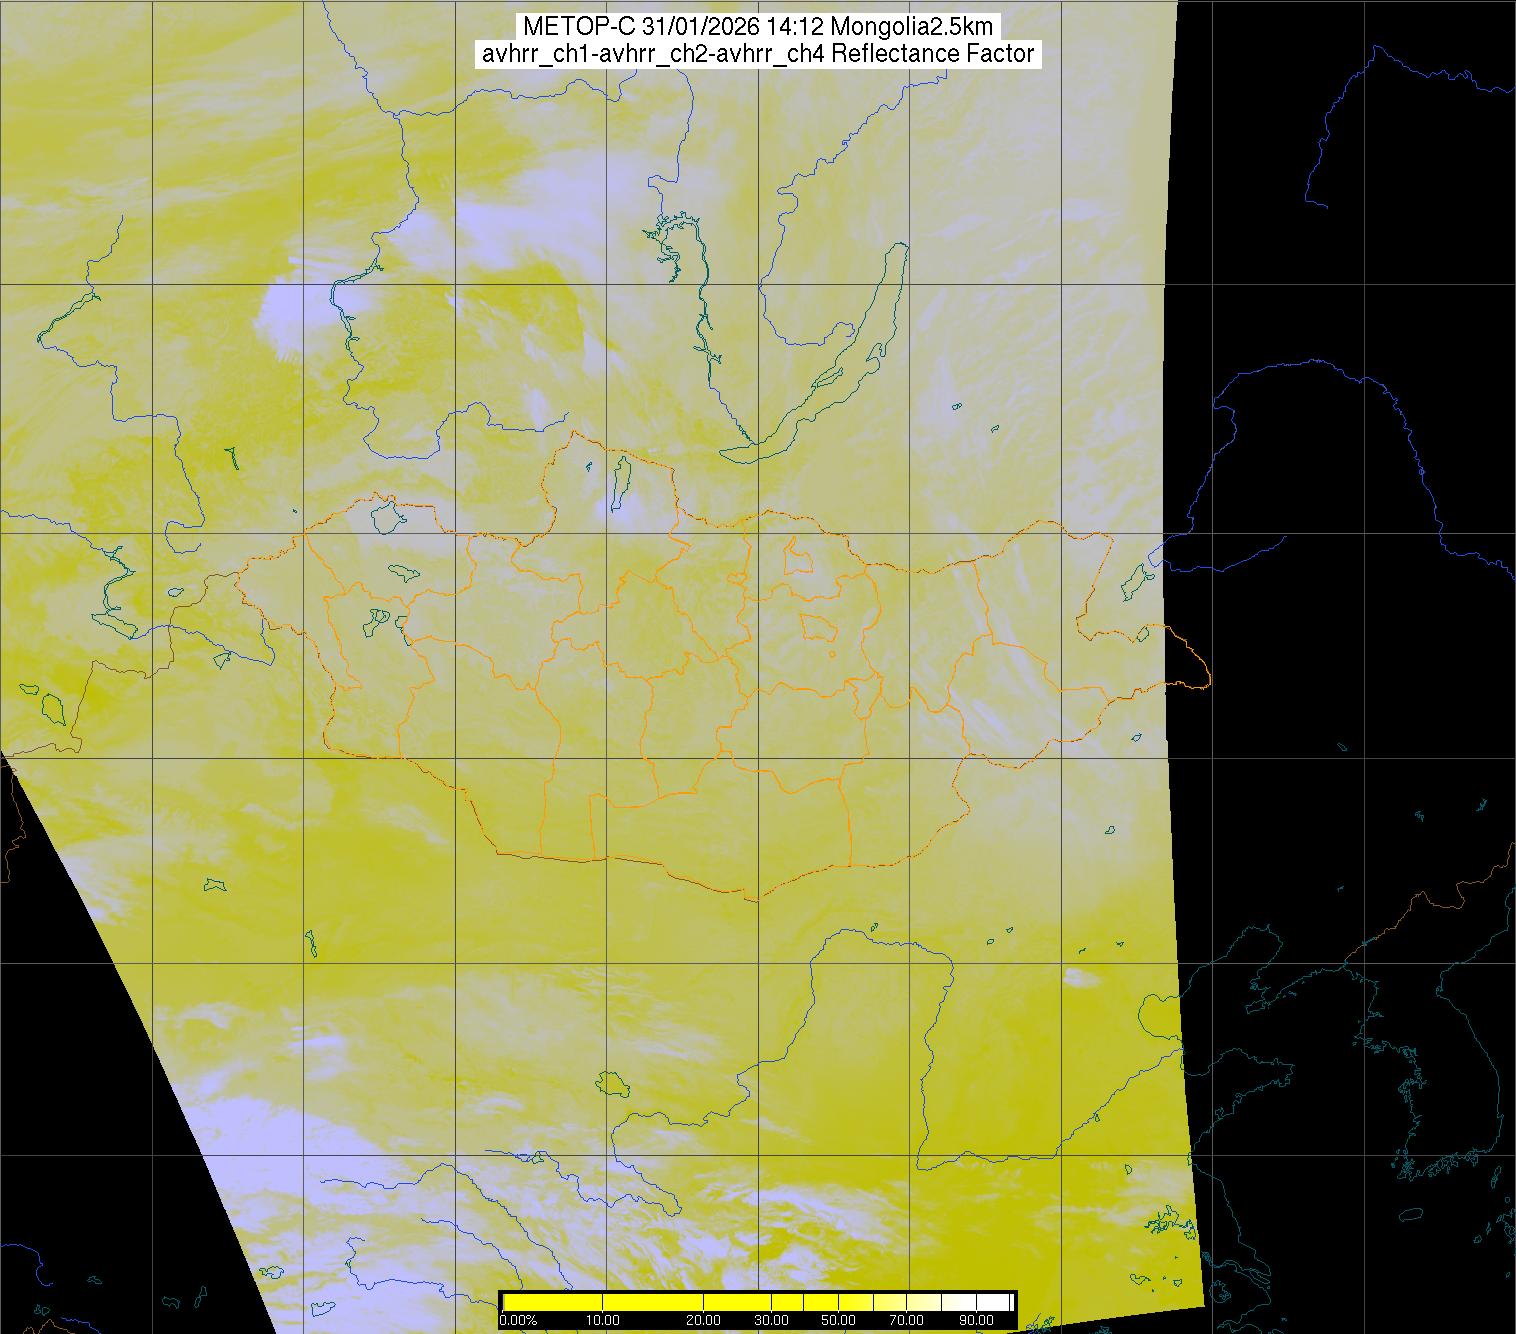Click the small Ulaanbaatar enclave in central Mongolia
The image size is (1516, 1334).
pos(819,627)
